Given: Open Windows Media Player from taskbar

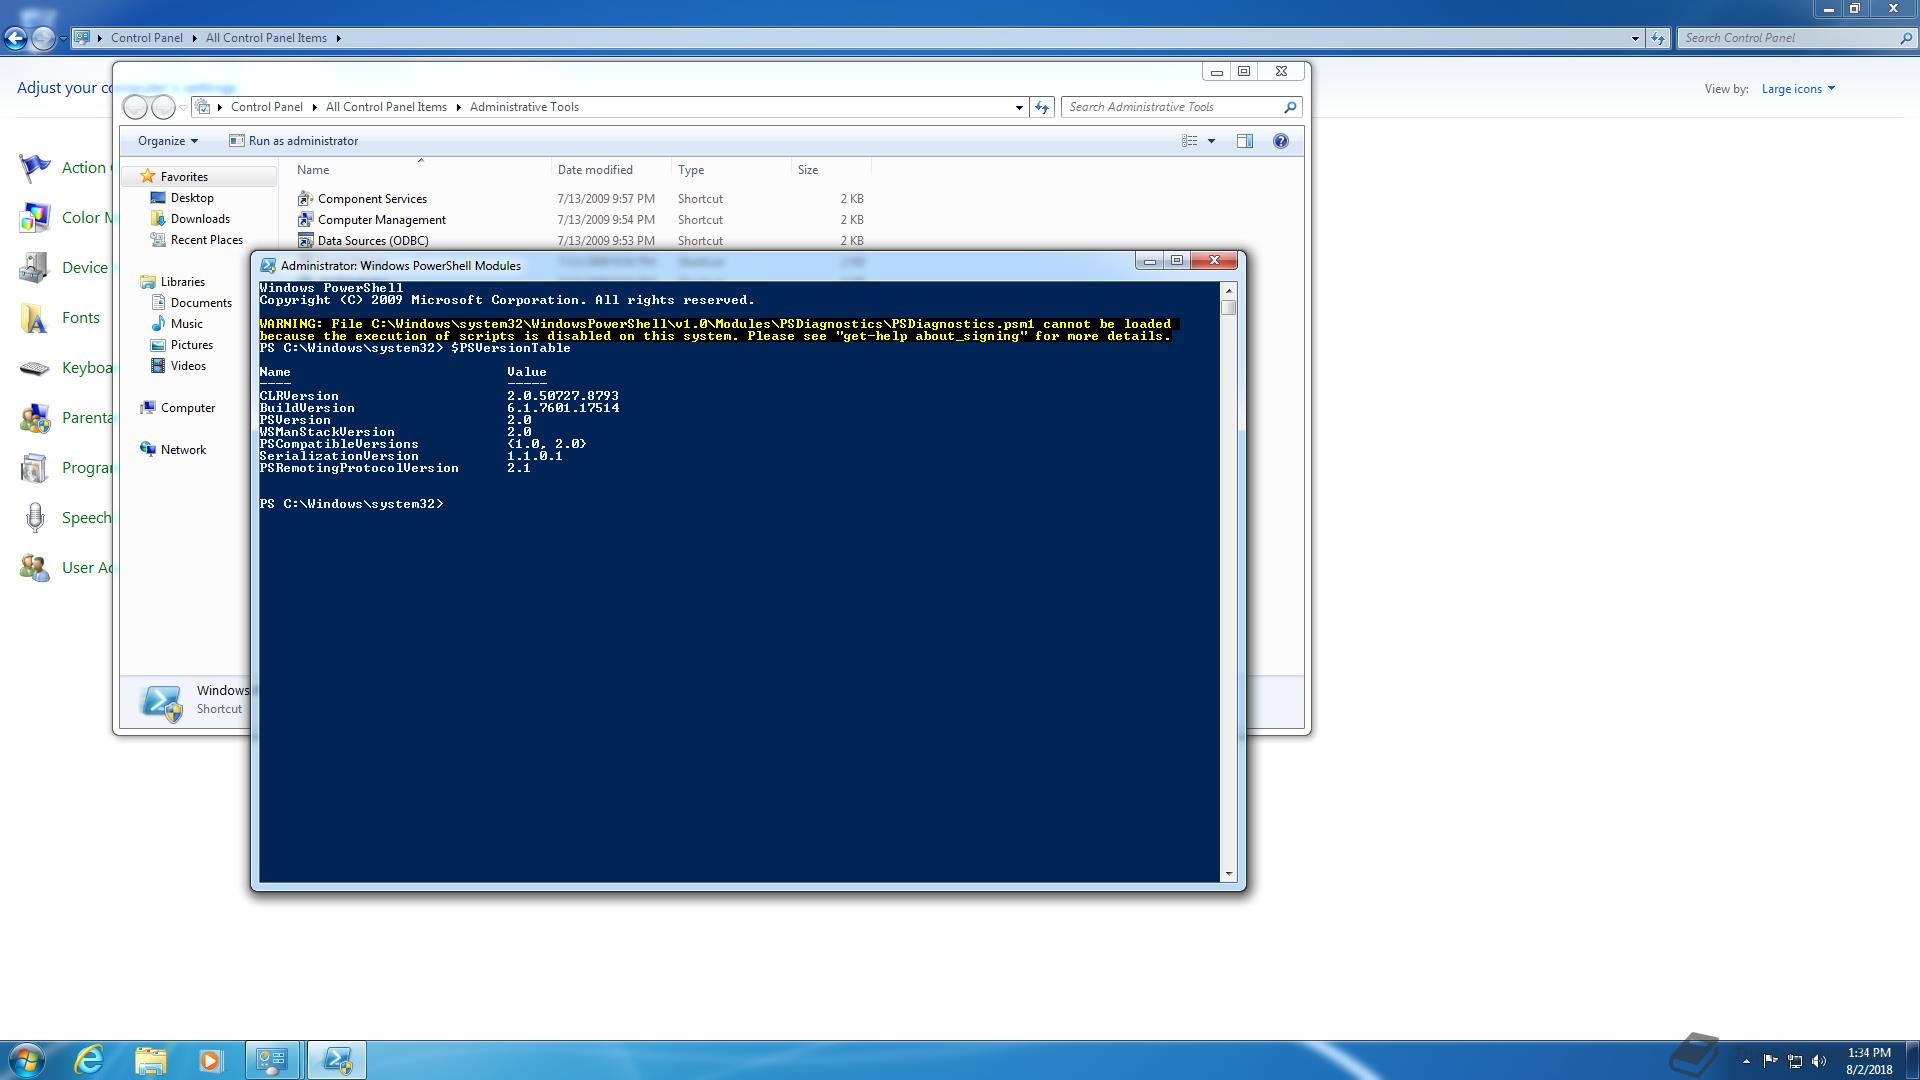Looking at the screenshot, I should pos(210,1060).
